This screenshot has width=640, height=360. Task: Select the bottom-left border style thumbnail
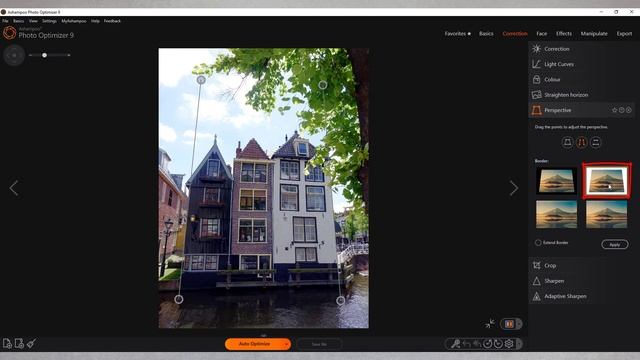point(557,214)
